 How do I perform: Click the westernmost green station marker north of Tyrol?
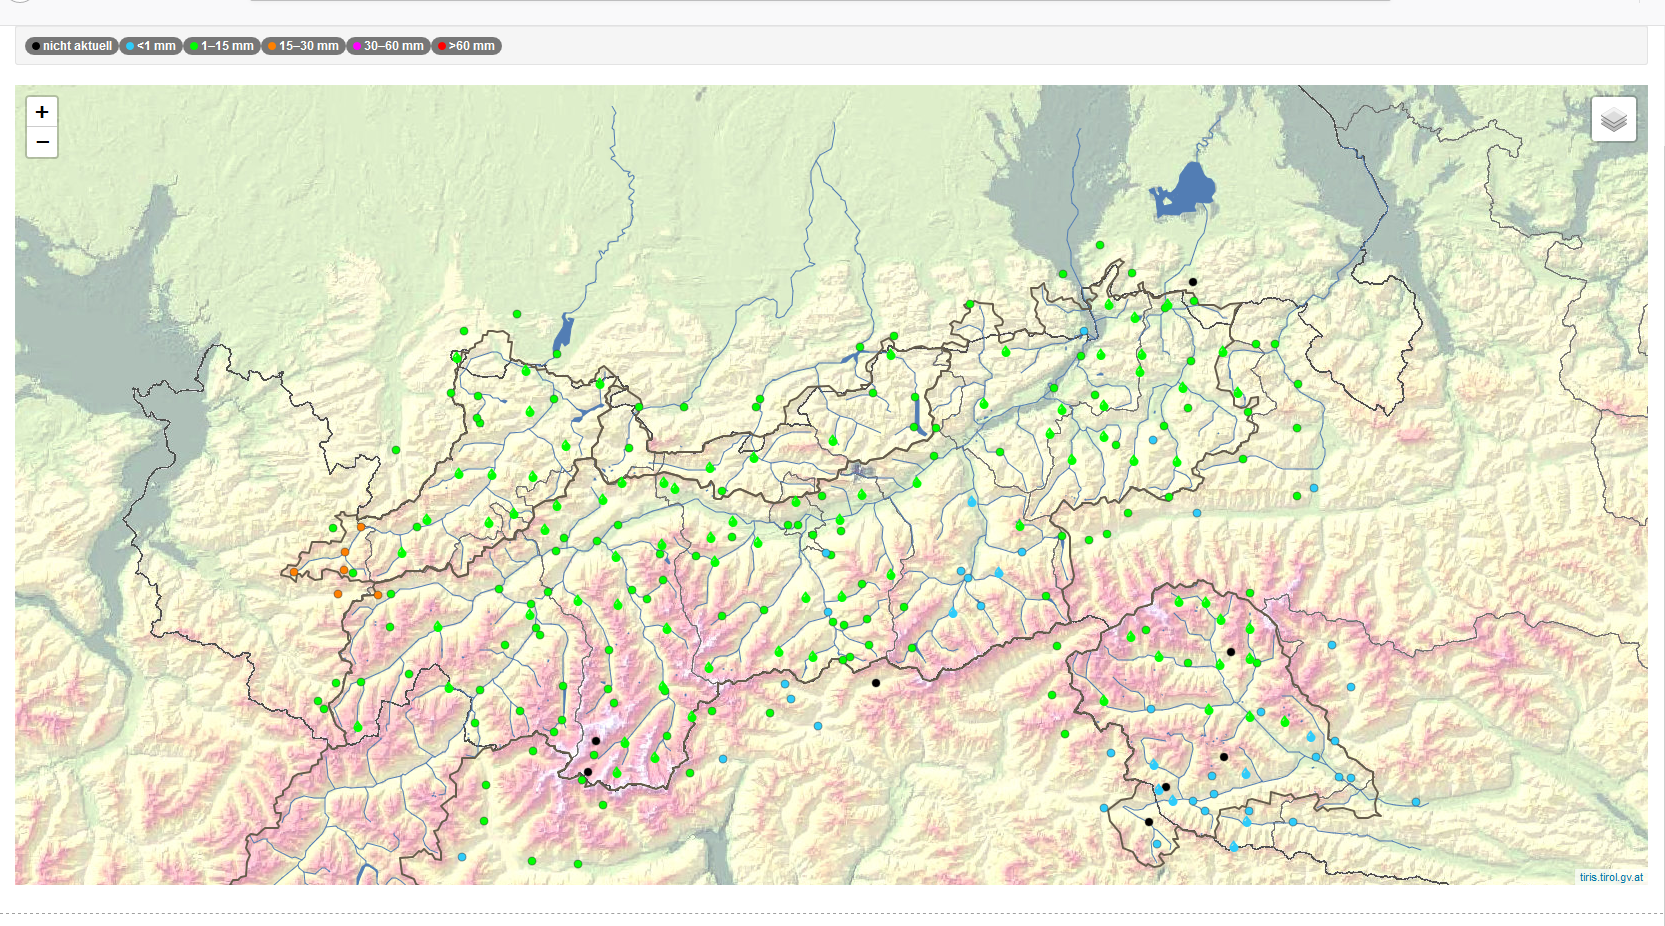(396, 450)
